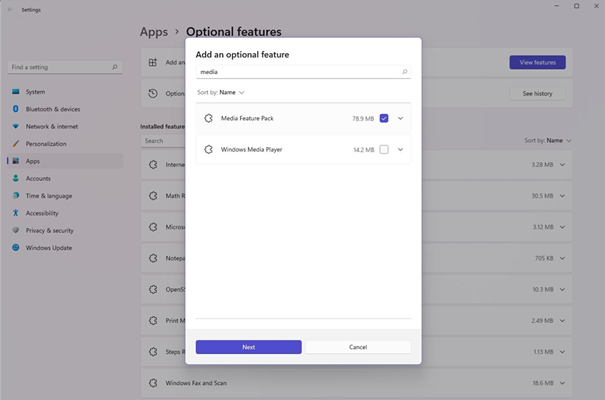This screenshot has height=400, width=605.
Task: Click the Time & language globe icon
Action: coord(15,196)
